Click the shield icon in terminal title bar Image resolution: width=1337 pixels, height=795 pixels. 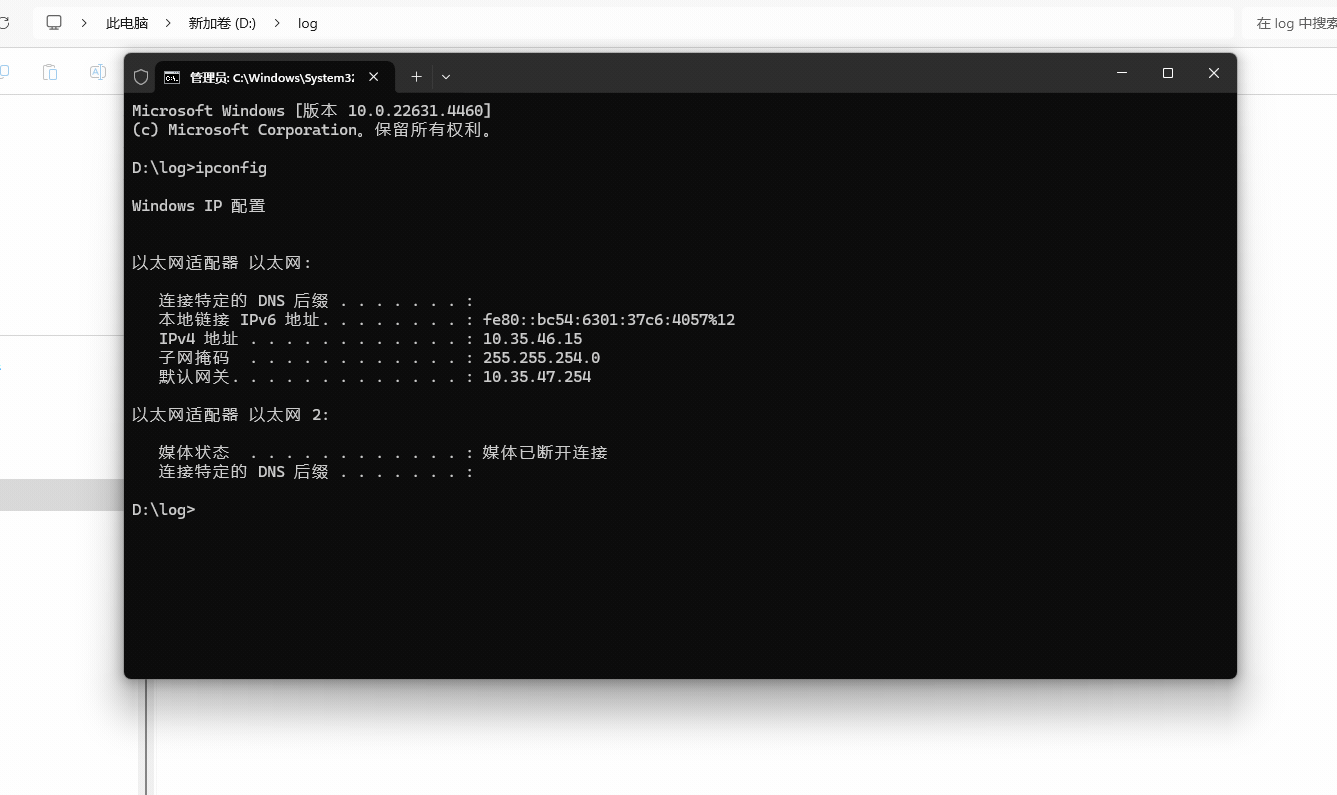[141, 77]
